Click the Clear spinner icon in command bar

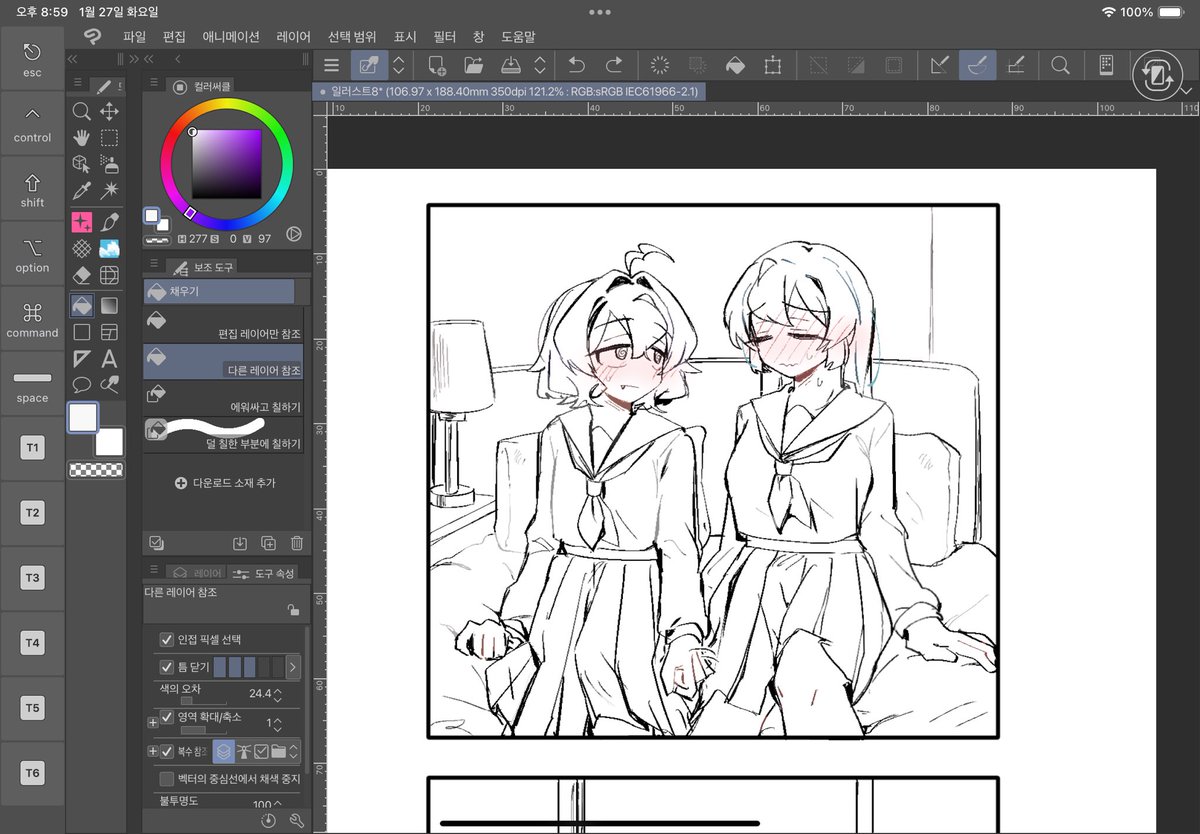click(x=660, y=65)
